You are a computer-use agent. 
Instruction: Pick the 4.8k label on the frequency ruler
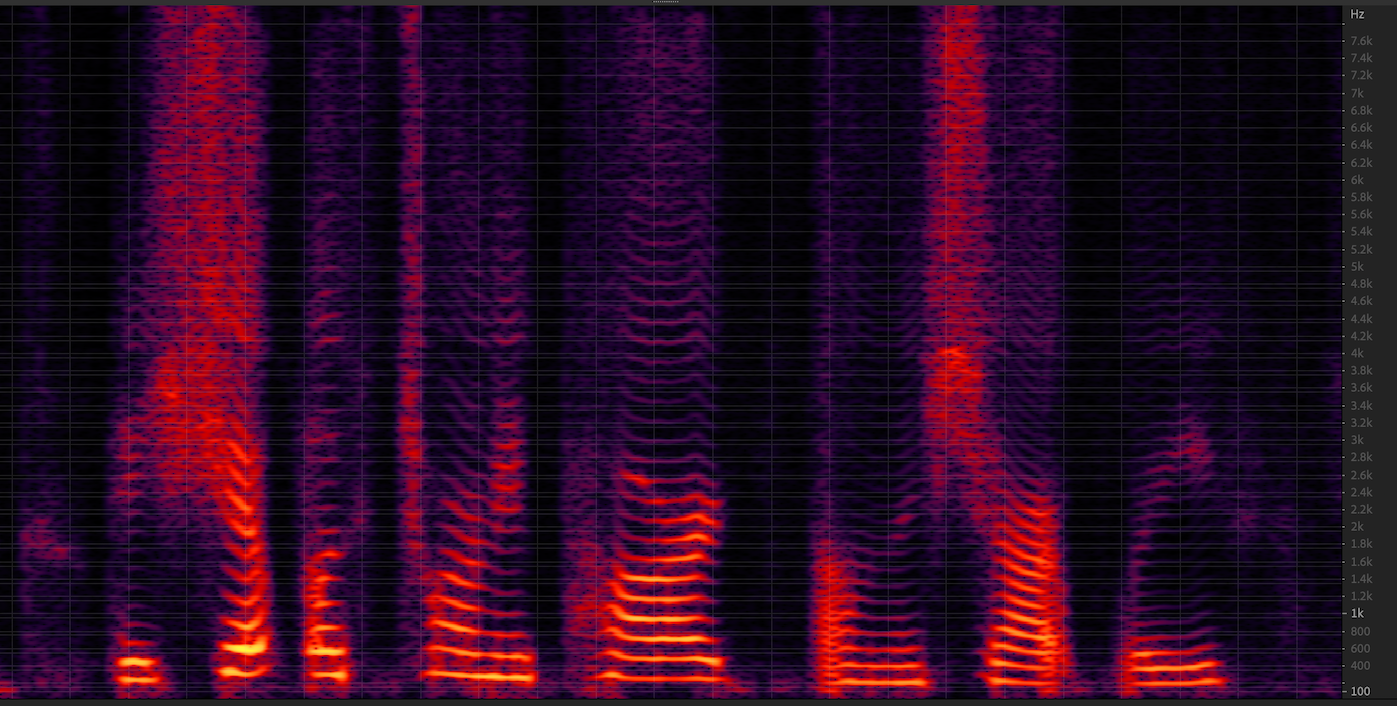pyautogui.click(x=1360, y=284)
